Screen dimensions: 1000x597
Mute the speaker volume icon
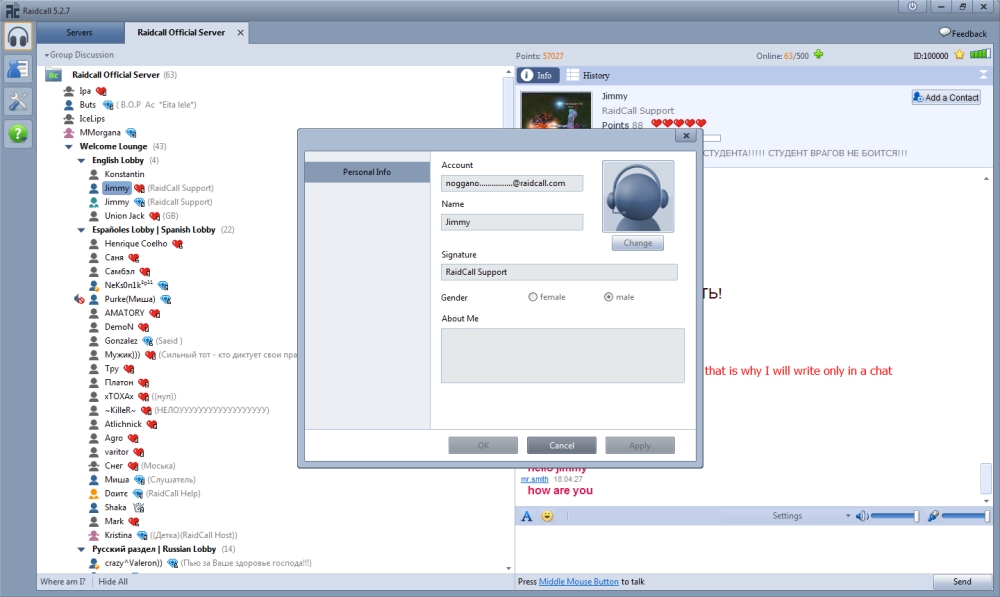(861, 516)
